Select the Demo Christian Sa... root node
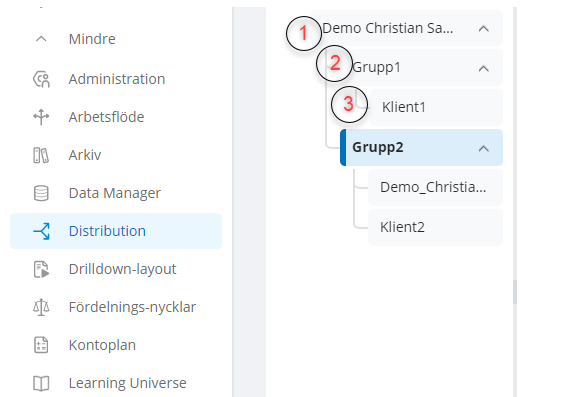579x397 pixels. [406, 28]
